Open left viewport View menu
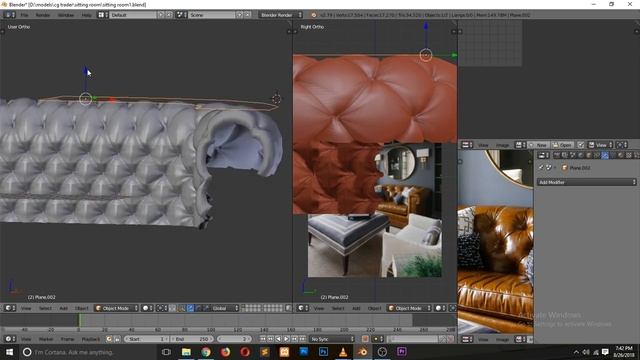This screenshot has width=640, height=360. 26,308
